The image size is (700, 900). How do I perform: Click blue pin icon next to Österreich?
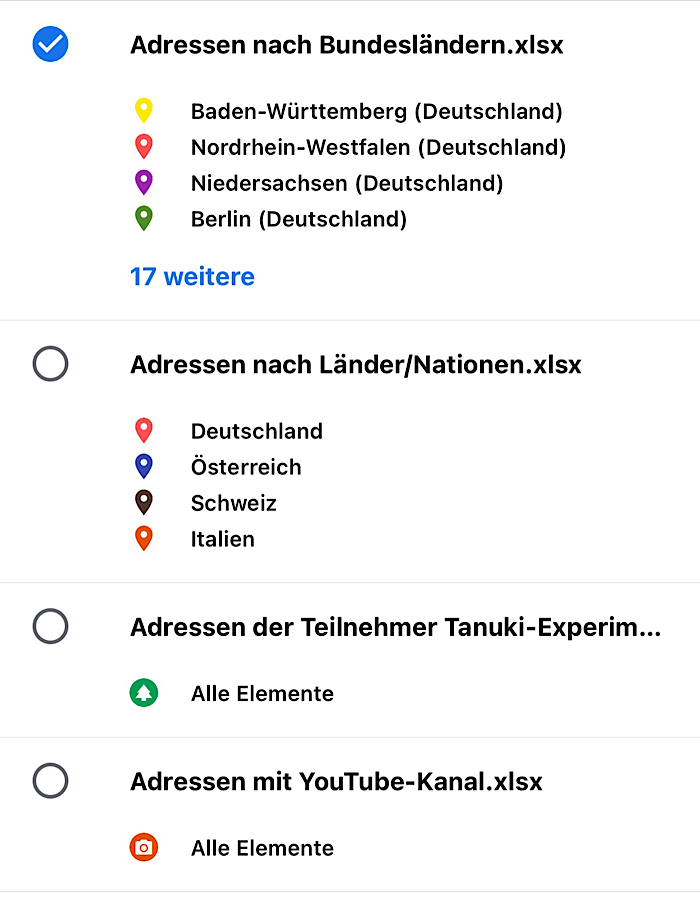pyautogui.click(x=144, y=466)
